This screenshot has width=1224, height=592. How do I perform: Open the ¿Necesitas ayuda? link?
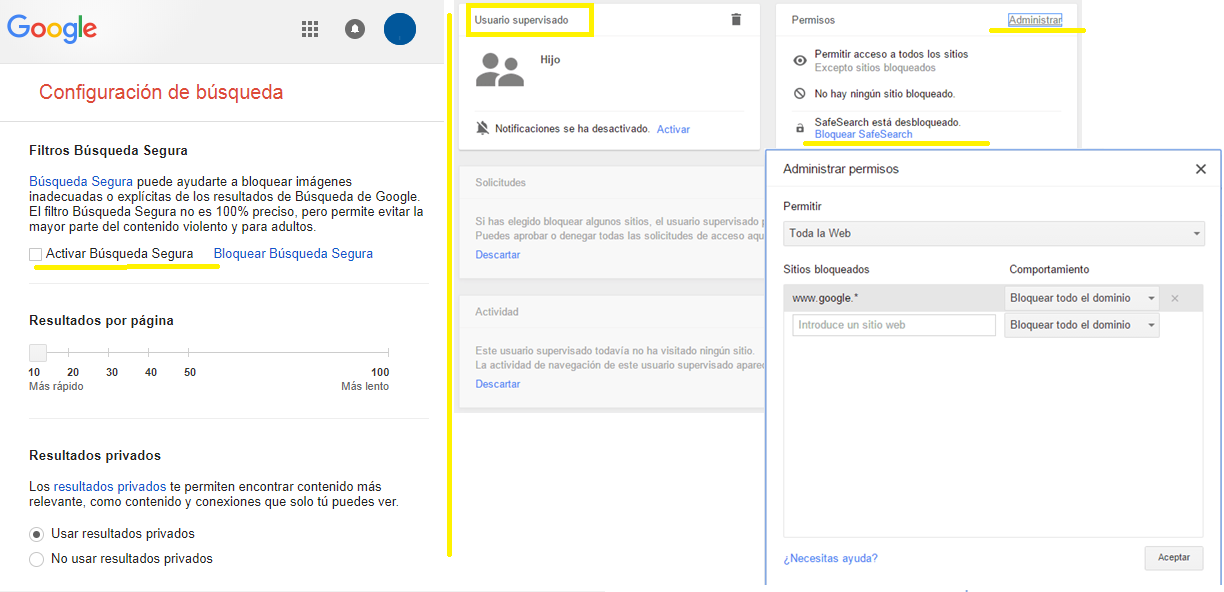(831, 558)
